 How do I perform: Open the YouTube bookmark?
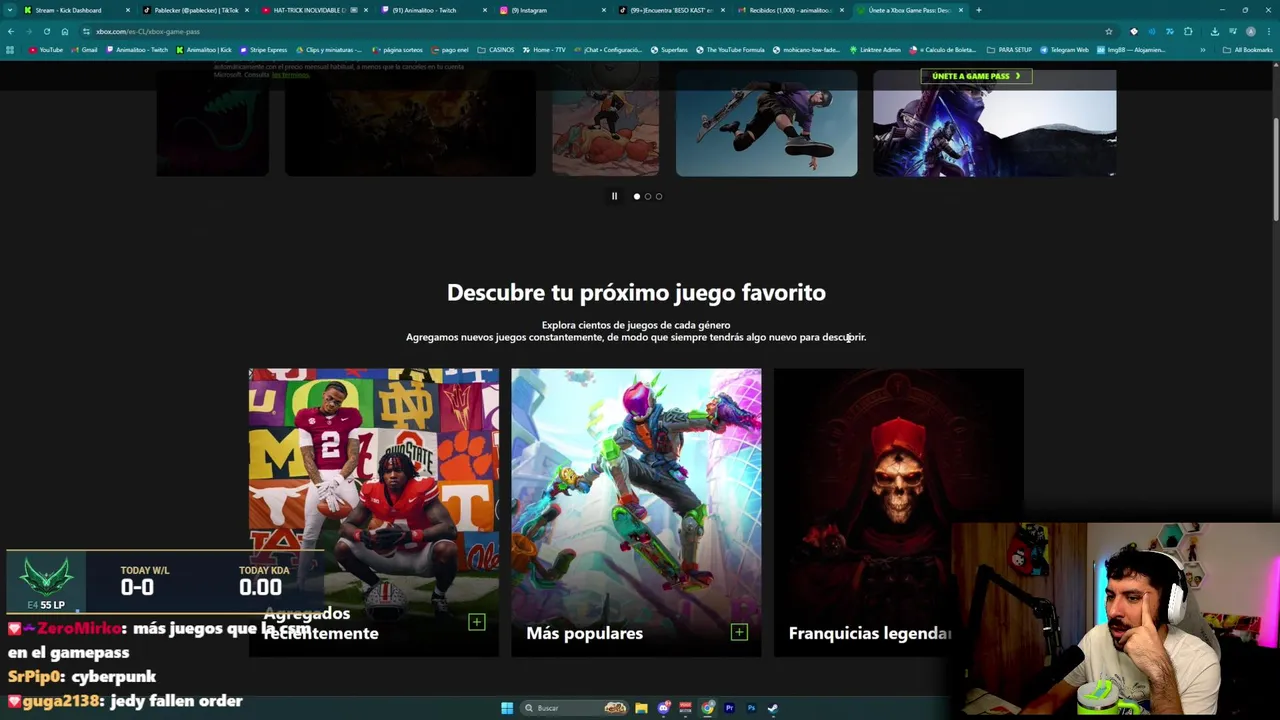click(46, 50)
